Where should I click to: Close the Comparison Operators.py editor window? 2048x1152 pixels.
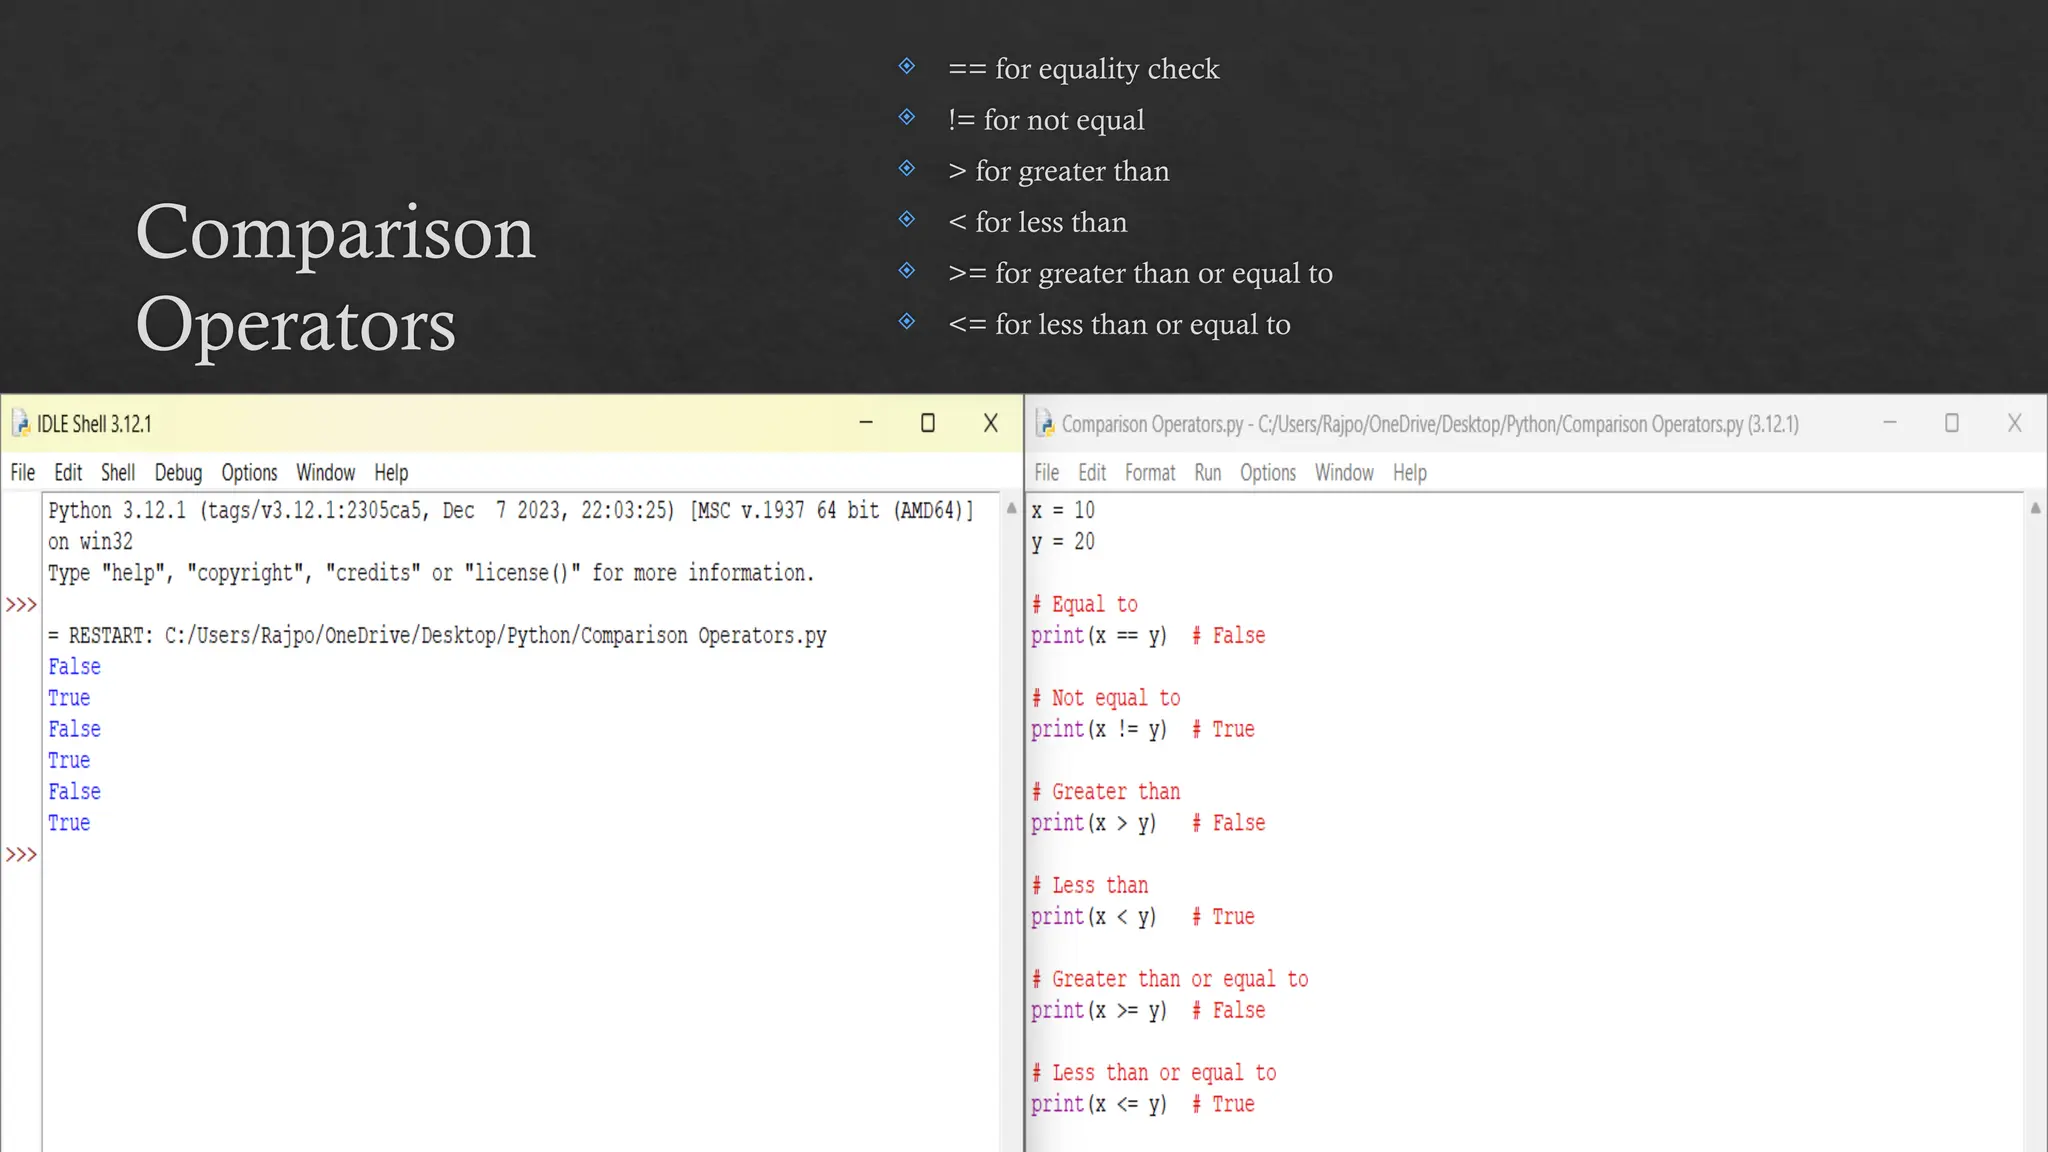click(x=2014, y=423)
